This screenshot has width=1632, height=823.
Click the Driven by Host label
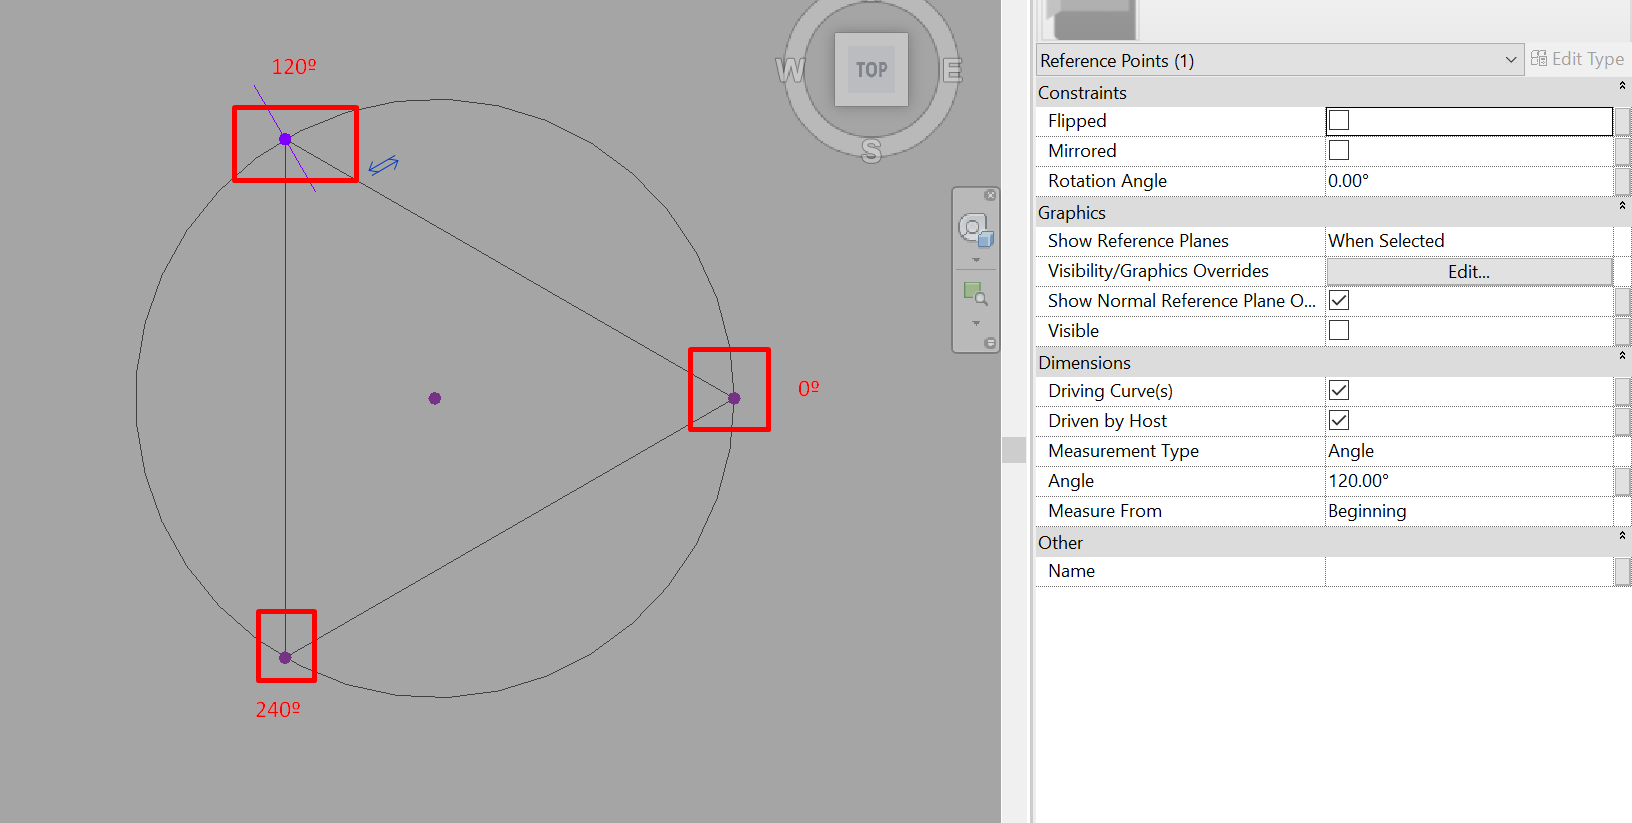coord(1107,421)
